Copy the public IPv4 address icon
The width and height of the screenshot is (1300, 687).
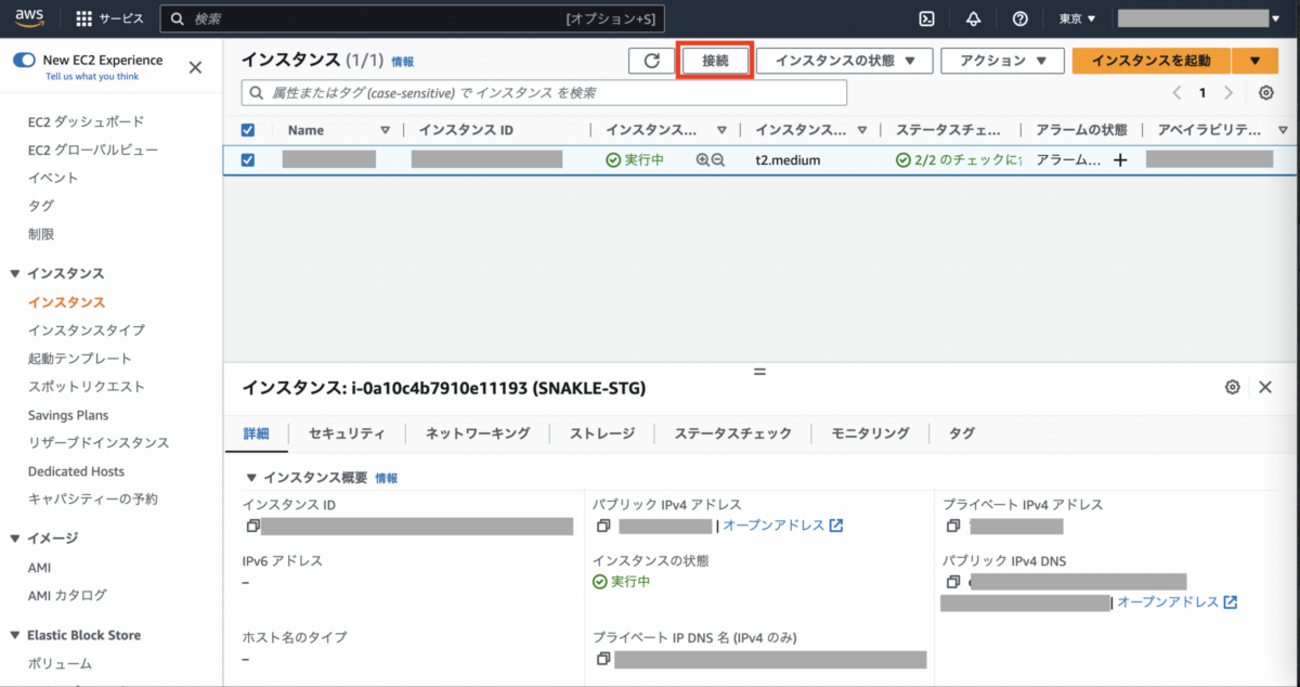click(x=603, y=526)
